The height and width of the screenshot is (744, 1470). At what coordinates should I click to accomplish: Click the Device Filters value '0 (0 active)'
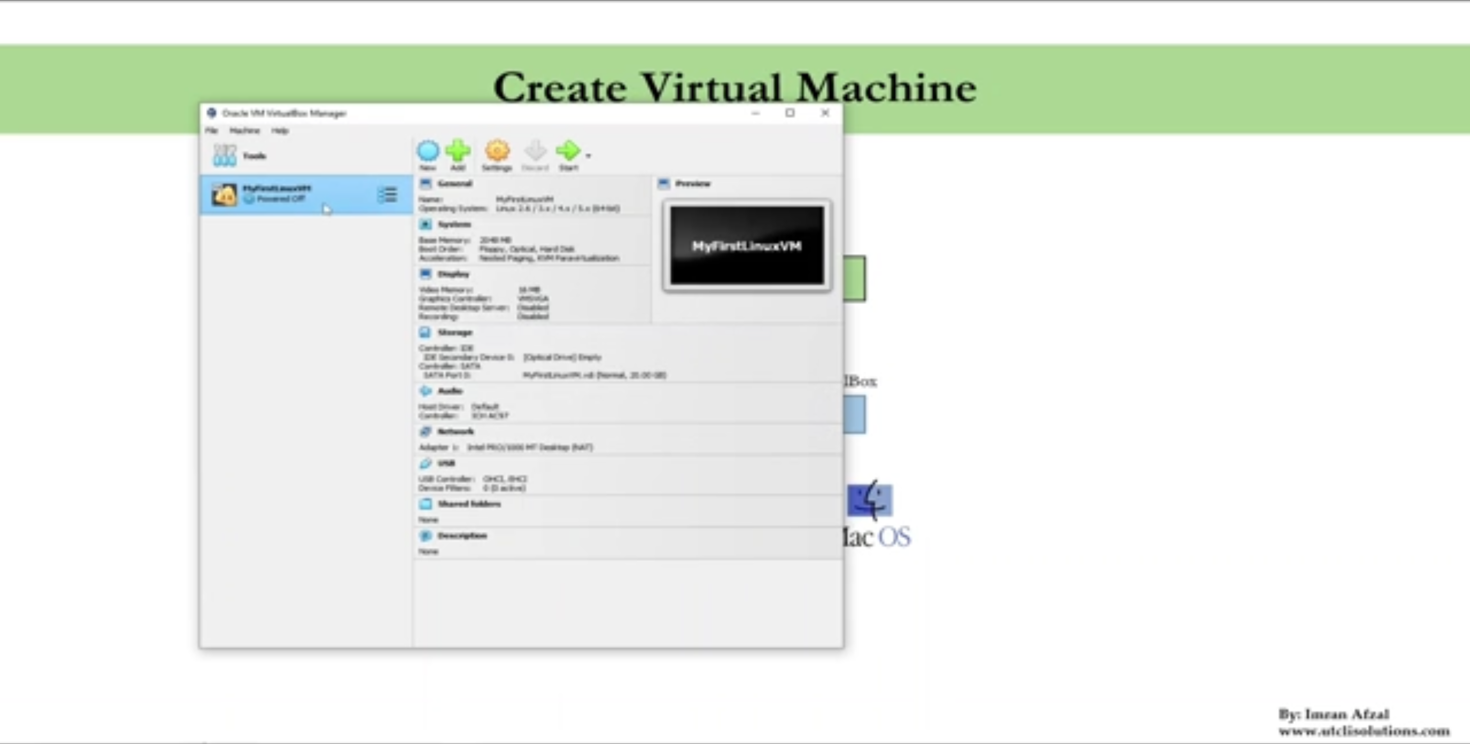click(505, 489)
